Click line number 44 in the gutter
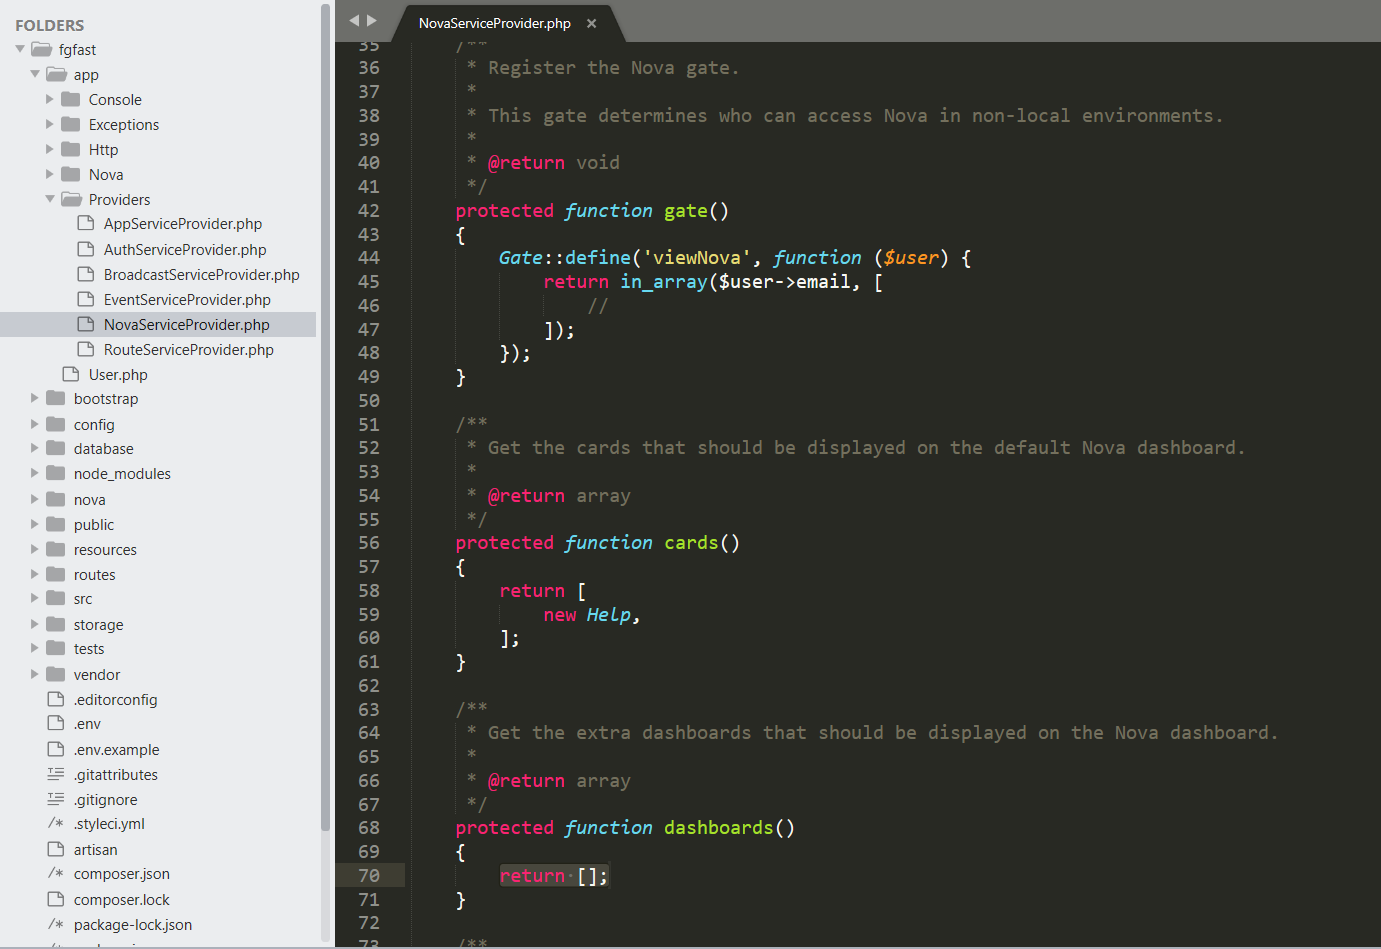Screen dimensions: 1381x949 coord(369,257)
